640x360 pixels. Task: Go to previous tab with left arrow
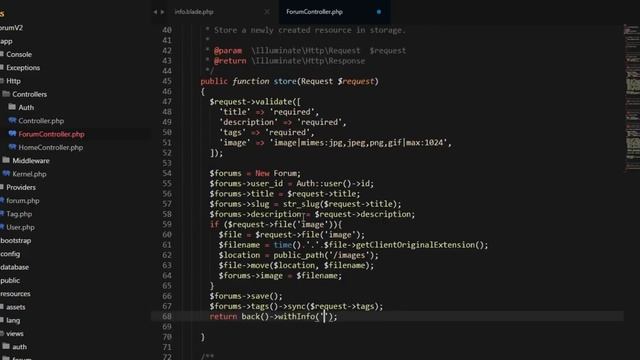point(155,12)
